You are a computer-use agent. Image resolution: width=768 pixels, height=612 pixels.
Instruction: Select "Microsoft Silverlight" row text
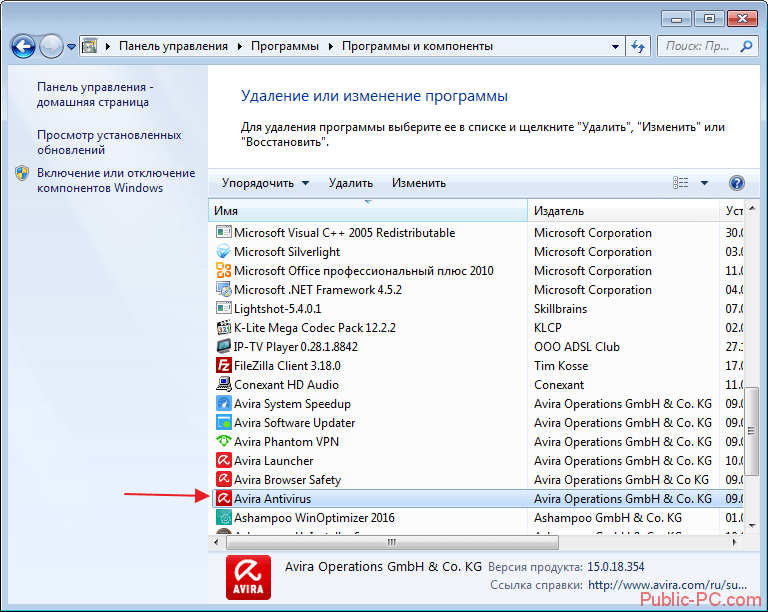[x=287, y=252]
